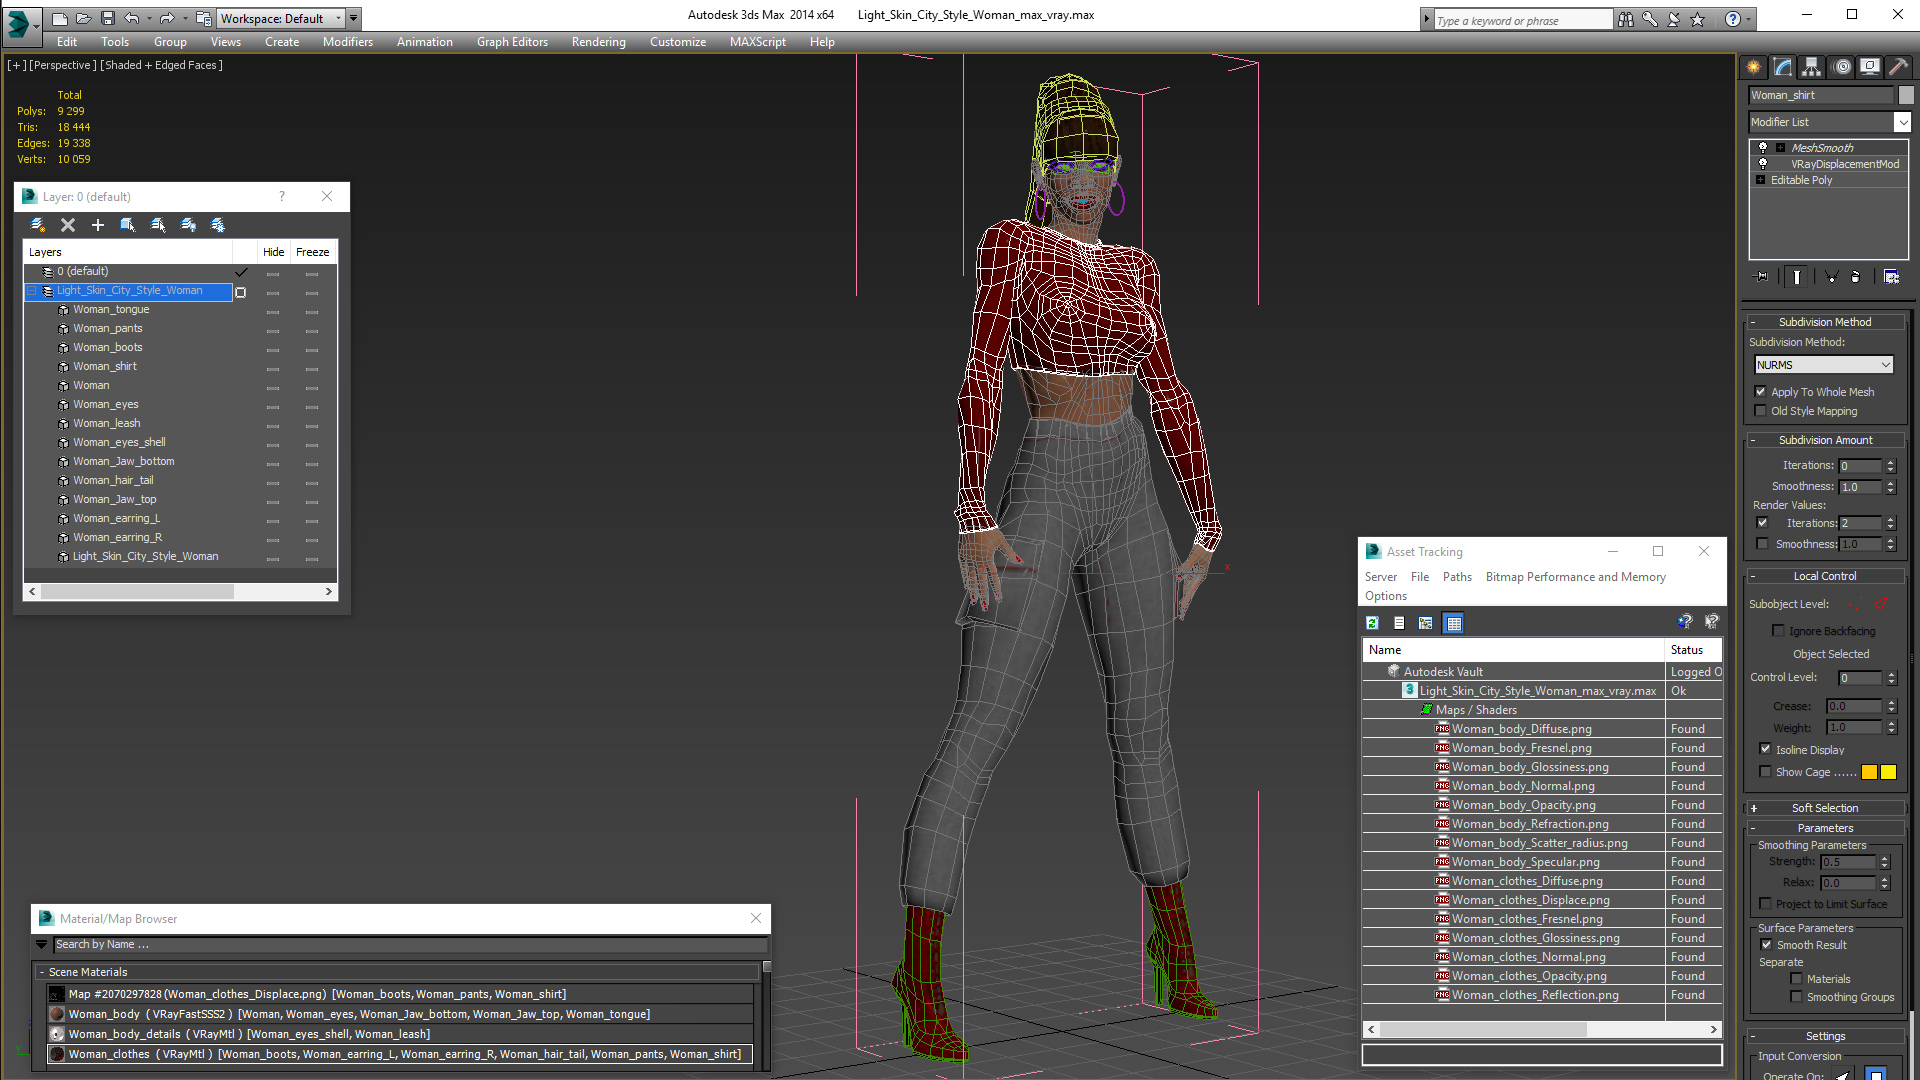This screenshot has height=1080, width=1920.
Task: Open the Graph Editors menu
Action: (512, 42)
